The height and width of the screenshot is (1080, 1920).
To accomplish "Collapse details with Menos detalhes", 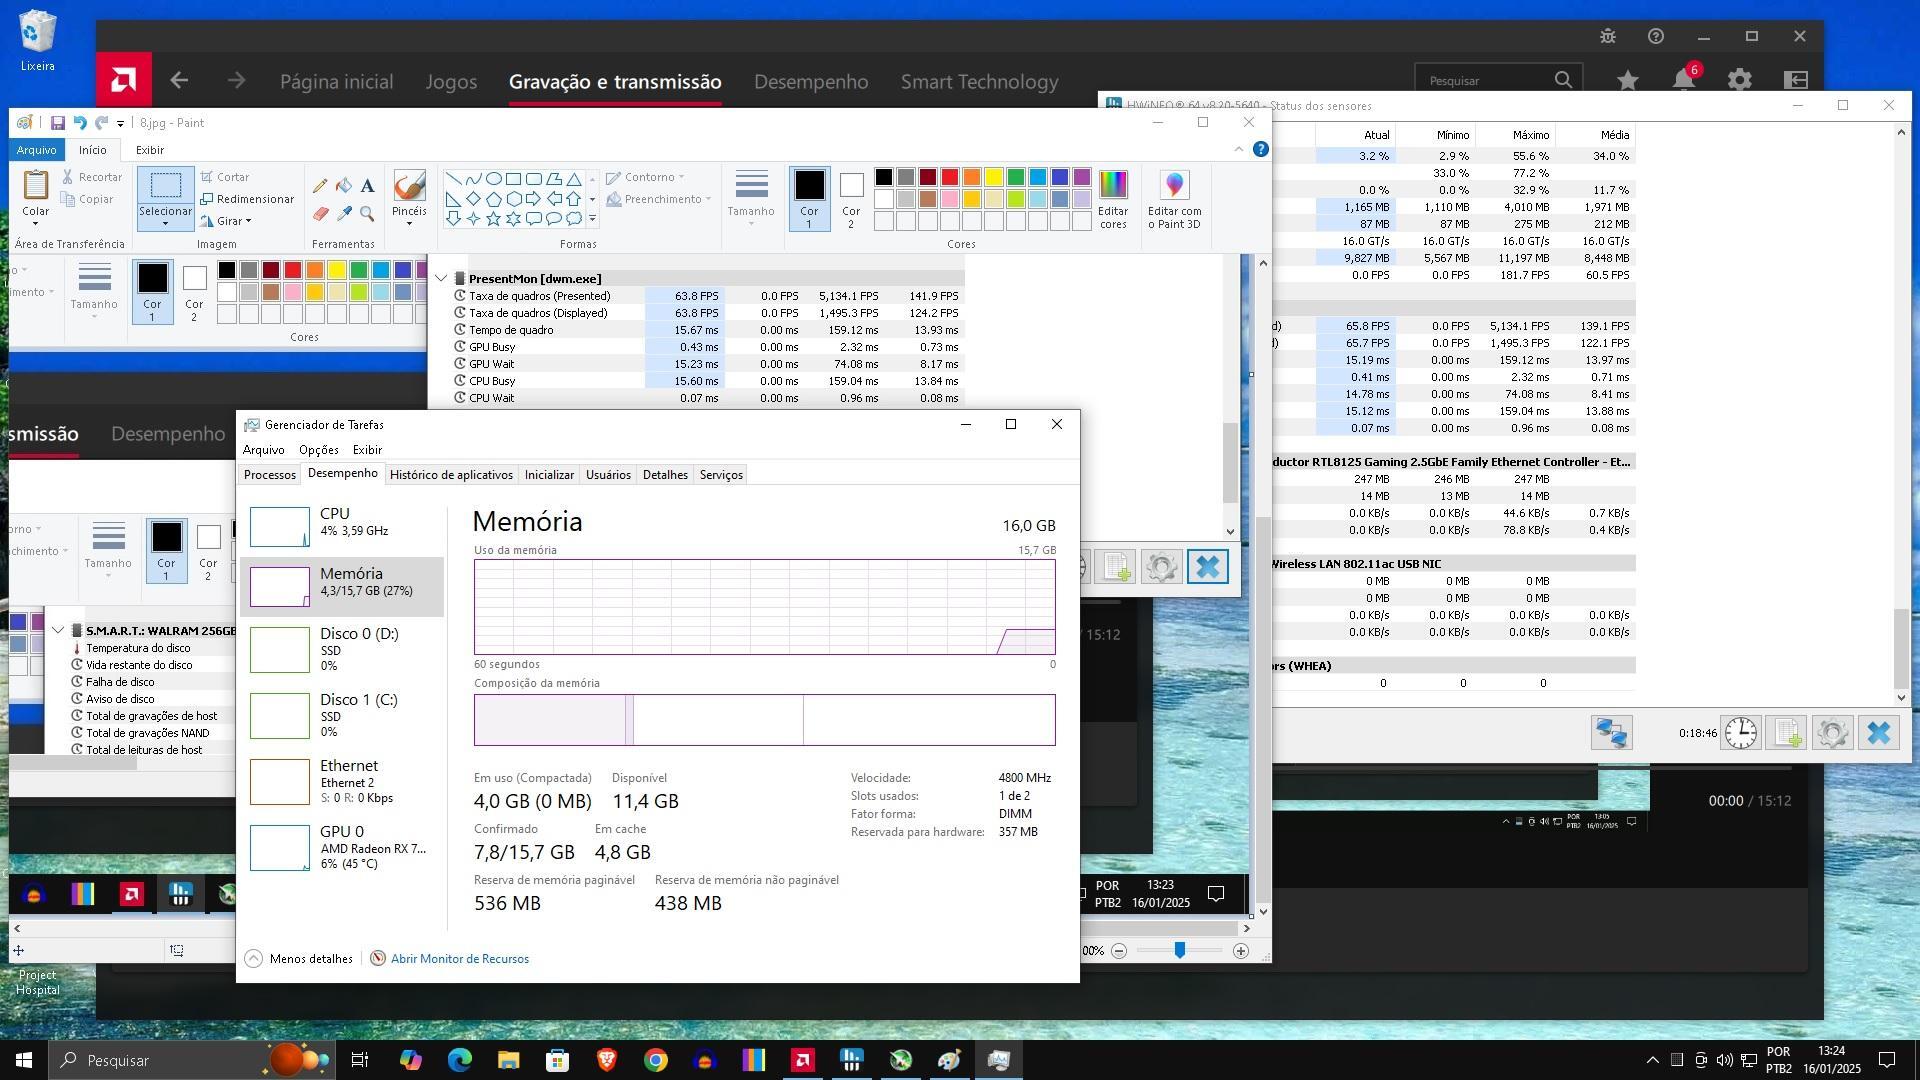I will (x=299, y=958).
